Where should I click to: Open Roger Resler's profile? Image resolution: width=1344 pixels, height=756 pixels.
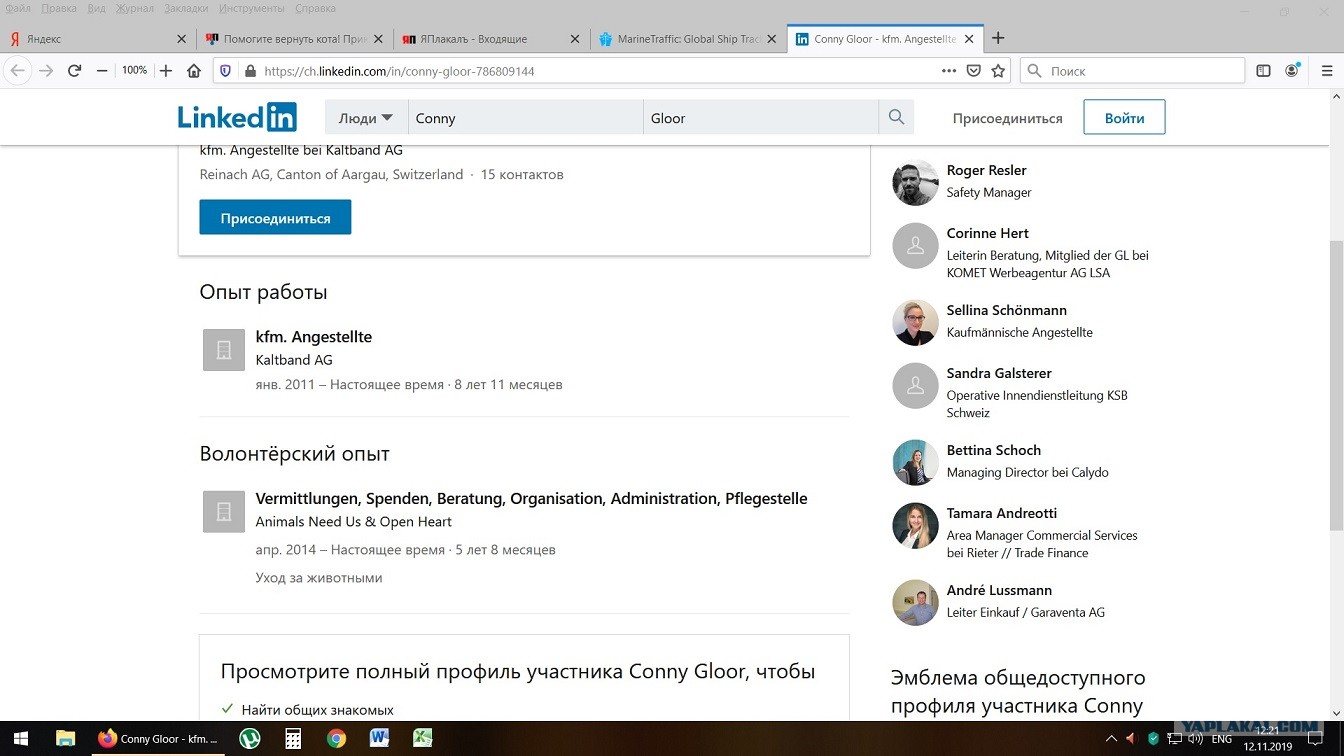pyautogui.click(x=987, y=170)
